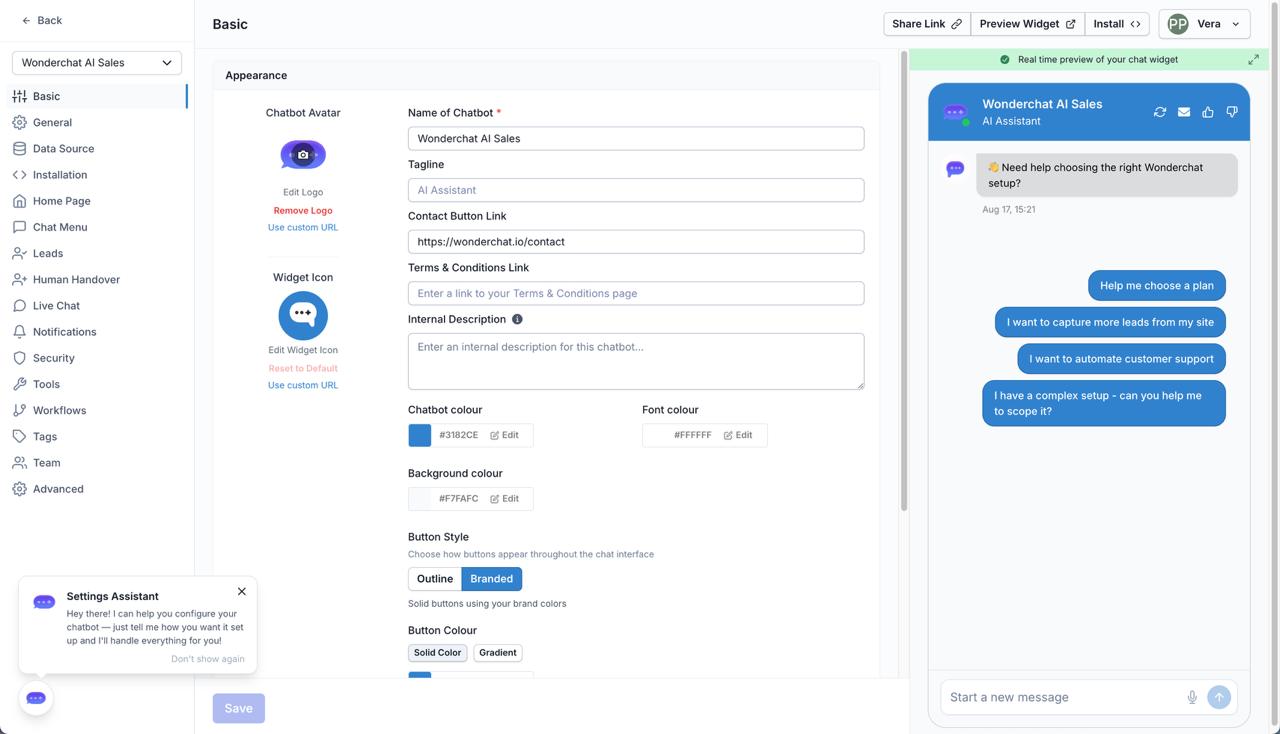Select the Outline button style
1280x734 pixels.
coord(435,579)
